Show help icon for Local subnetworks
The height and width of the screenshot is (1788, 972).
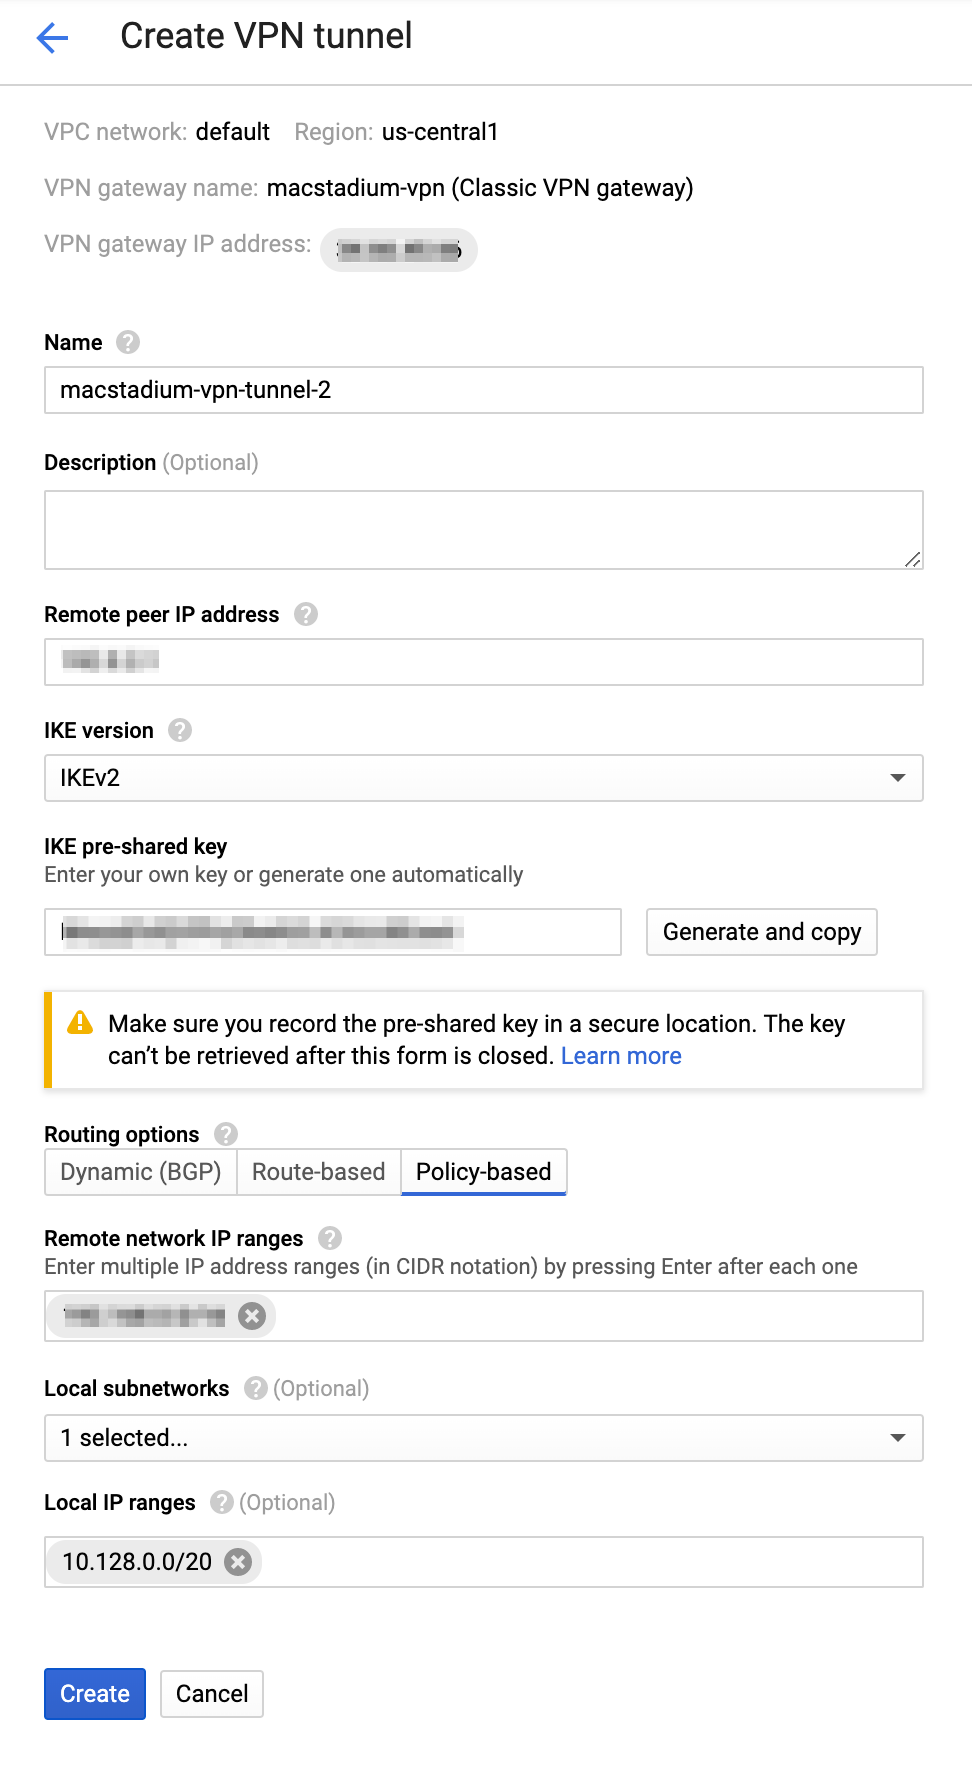[x=256, y=1388]
